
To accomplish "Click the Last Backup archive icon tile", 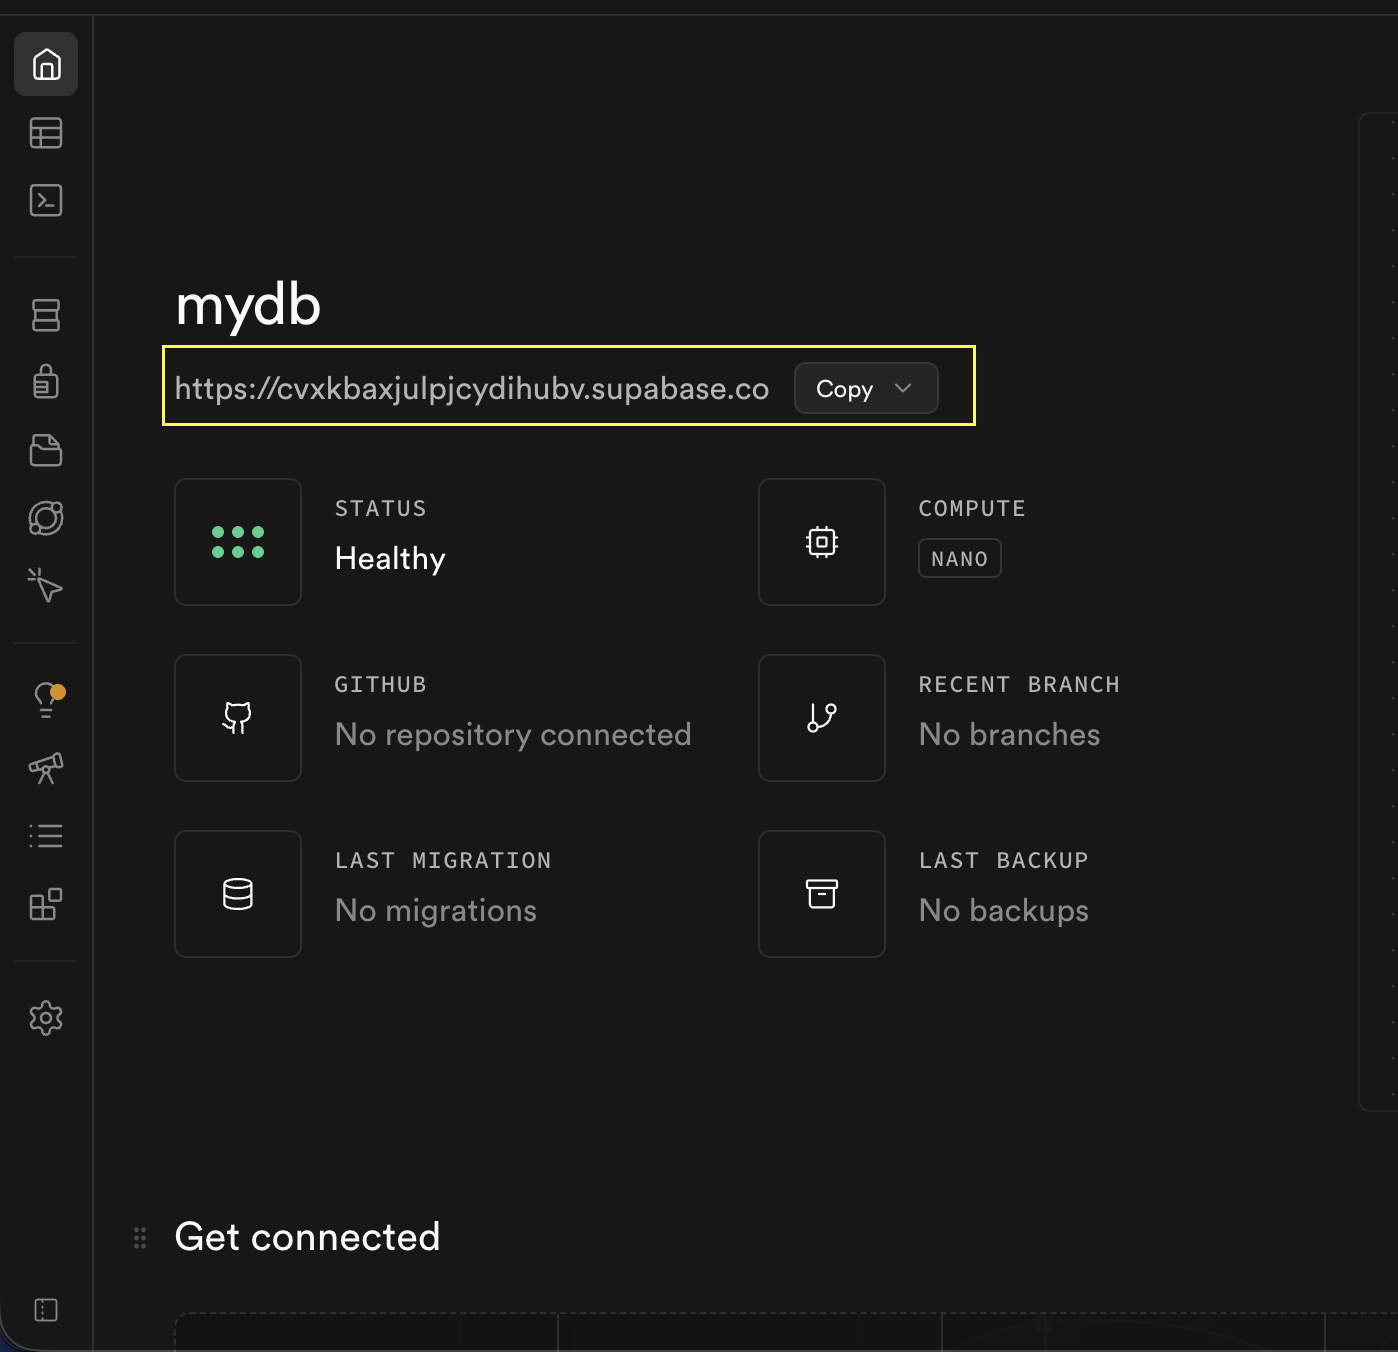I will (822, 894).
